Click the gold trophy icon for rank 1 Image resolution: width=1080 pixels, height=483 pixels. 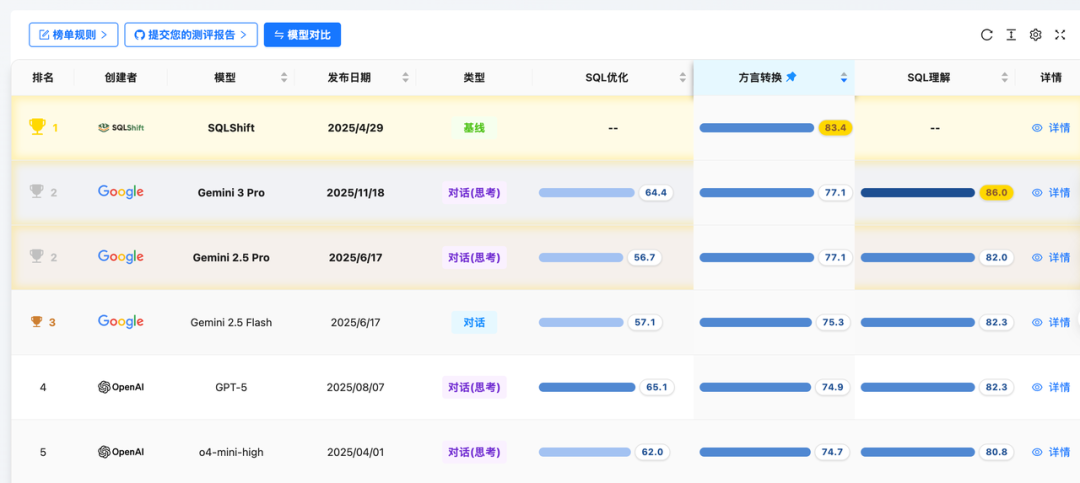37,127
